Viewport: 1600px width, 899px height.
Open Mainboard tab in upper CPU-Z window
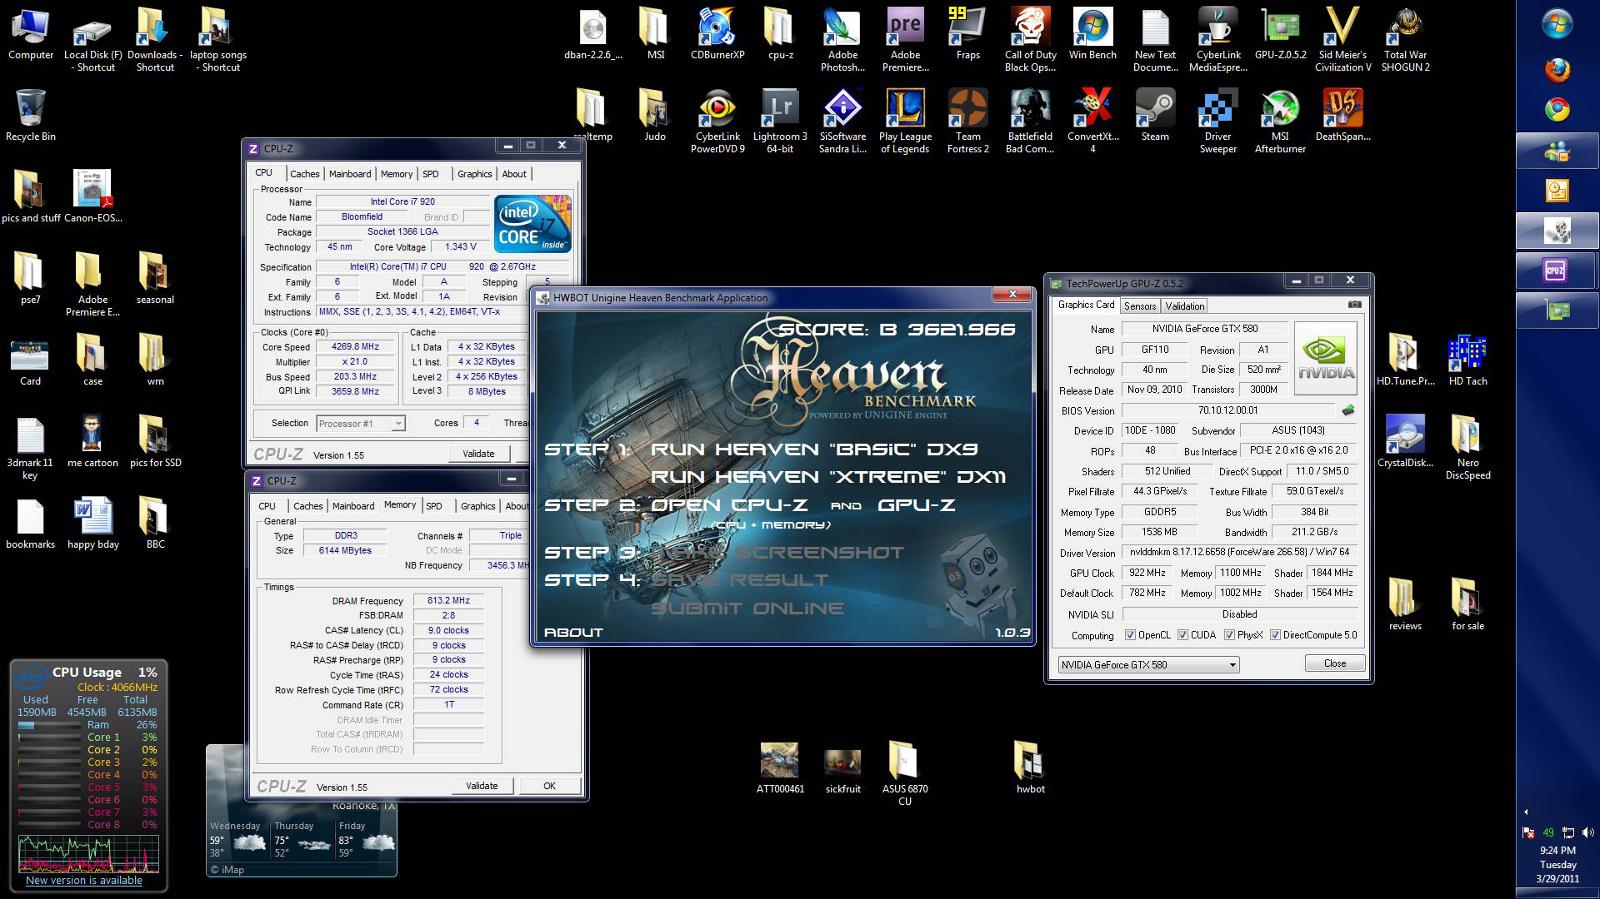click(350, 174)
